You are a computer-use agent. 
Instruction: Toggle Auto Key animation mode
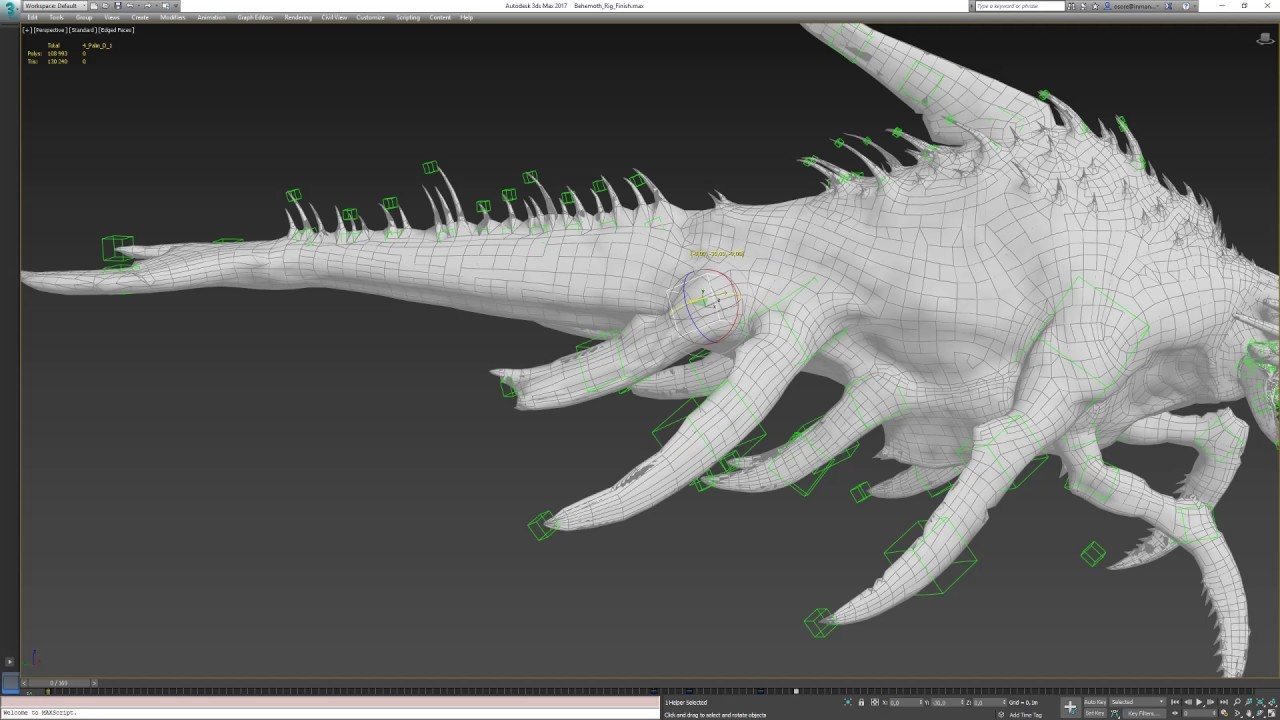tap(1095, 702)
